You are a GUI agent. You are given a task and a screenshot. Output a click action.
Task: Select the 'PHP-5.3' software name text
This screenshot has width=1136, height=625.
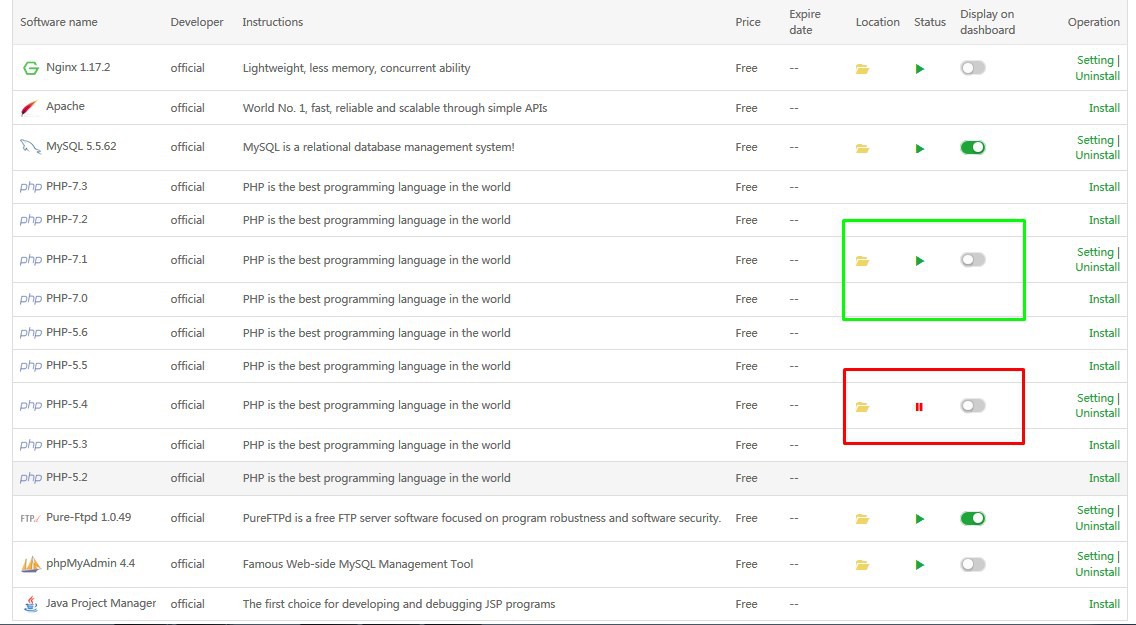point(67,445)
